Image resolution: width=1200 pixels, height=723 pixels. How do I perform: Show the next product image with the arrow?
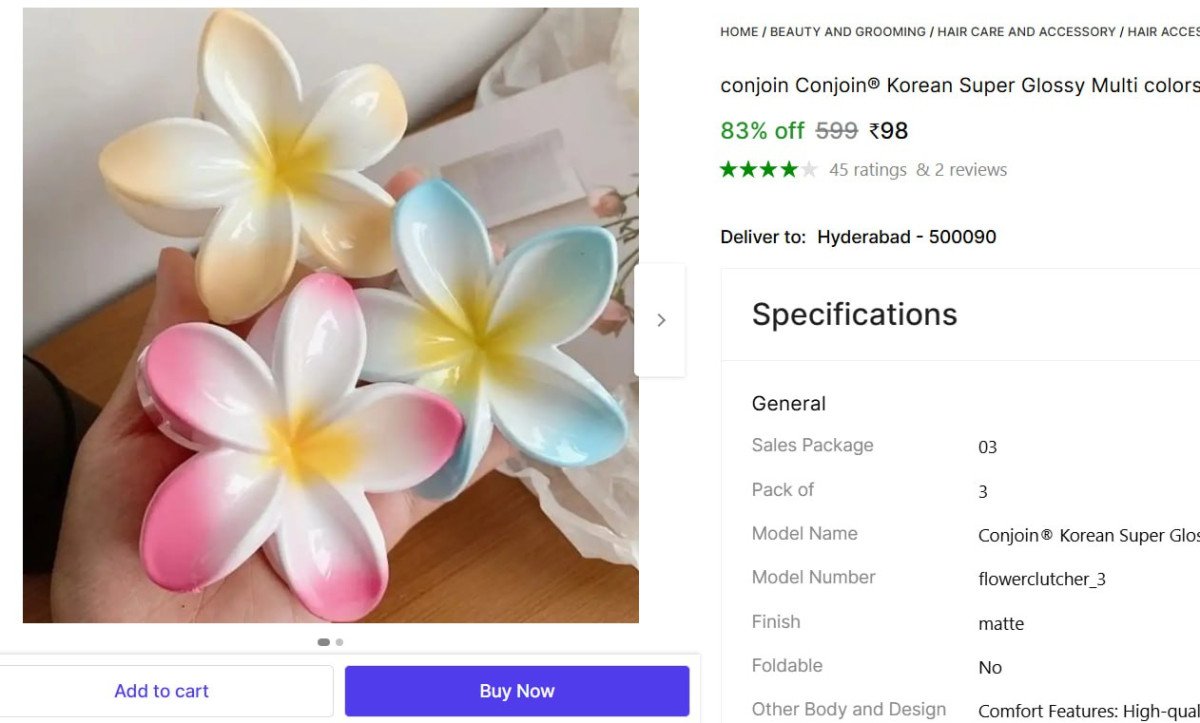660,320
